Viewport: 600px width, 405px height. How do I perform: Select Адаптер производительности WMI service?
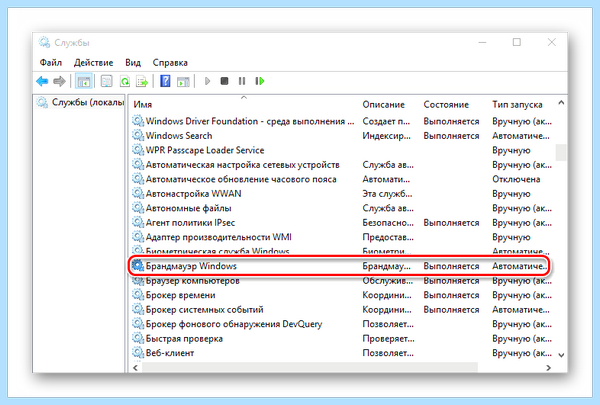click(341, 237)
